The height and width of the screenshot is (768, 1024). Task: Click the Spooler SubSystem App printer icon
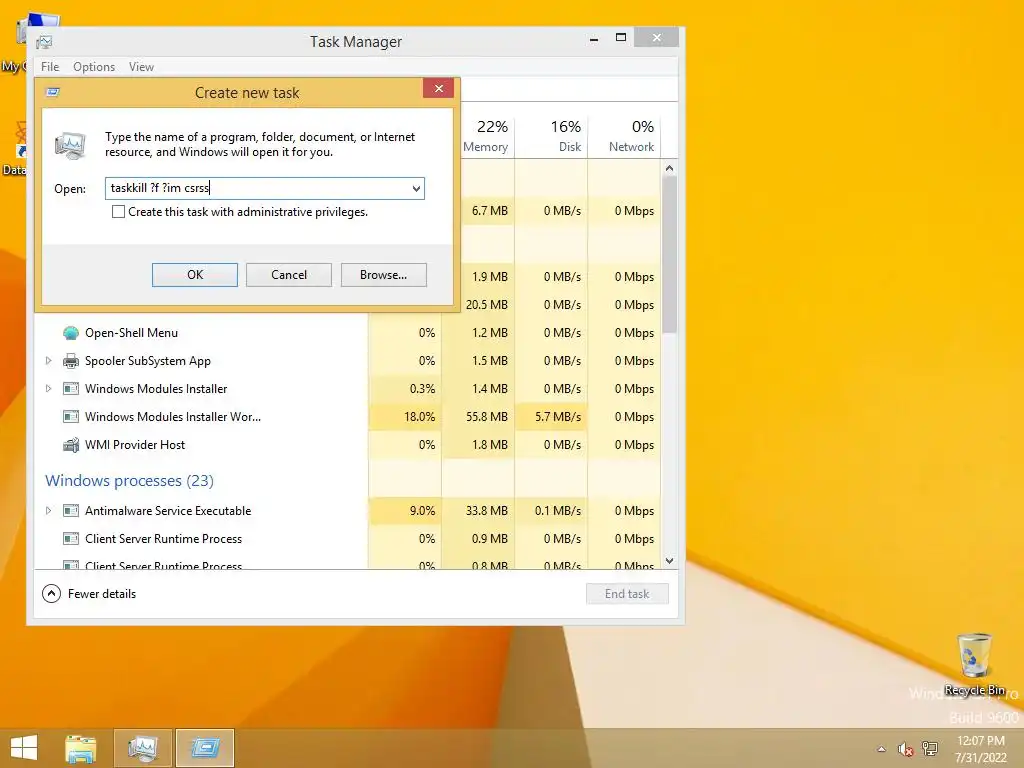(71, 361)
